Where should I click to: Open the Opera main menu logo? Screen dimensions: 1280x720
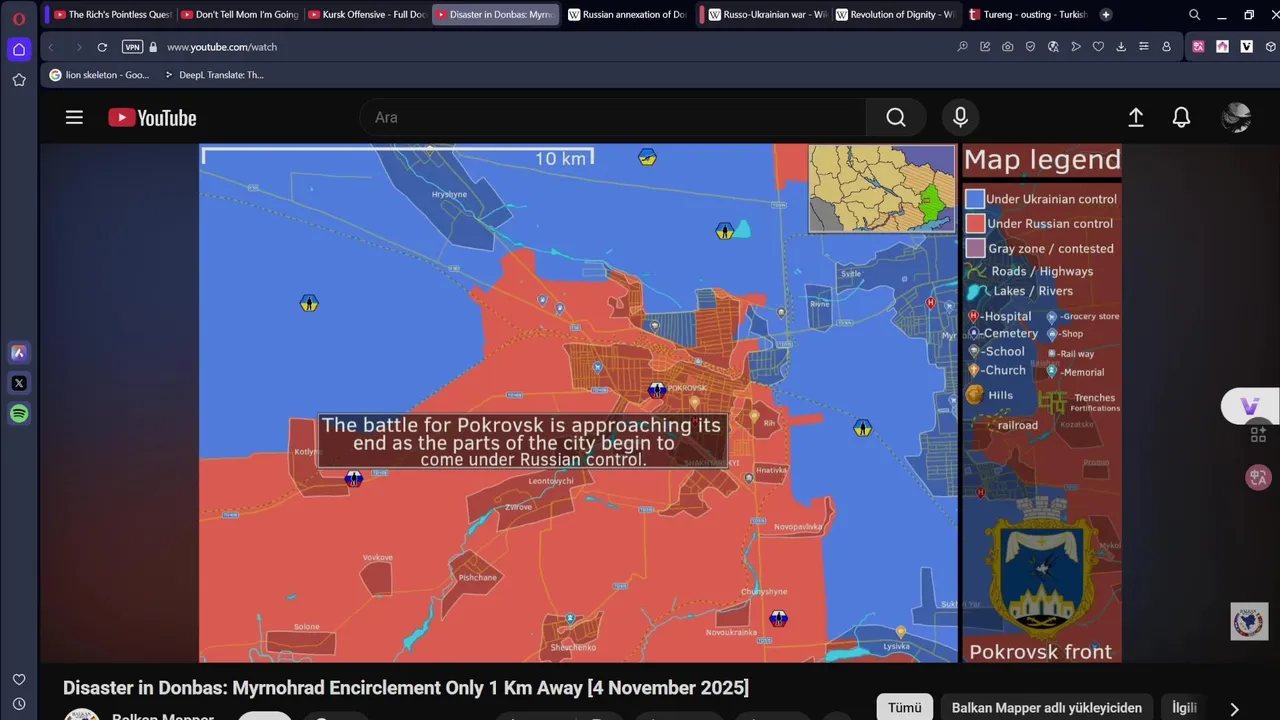[x=18, y=18]
